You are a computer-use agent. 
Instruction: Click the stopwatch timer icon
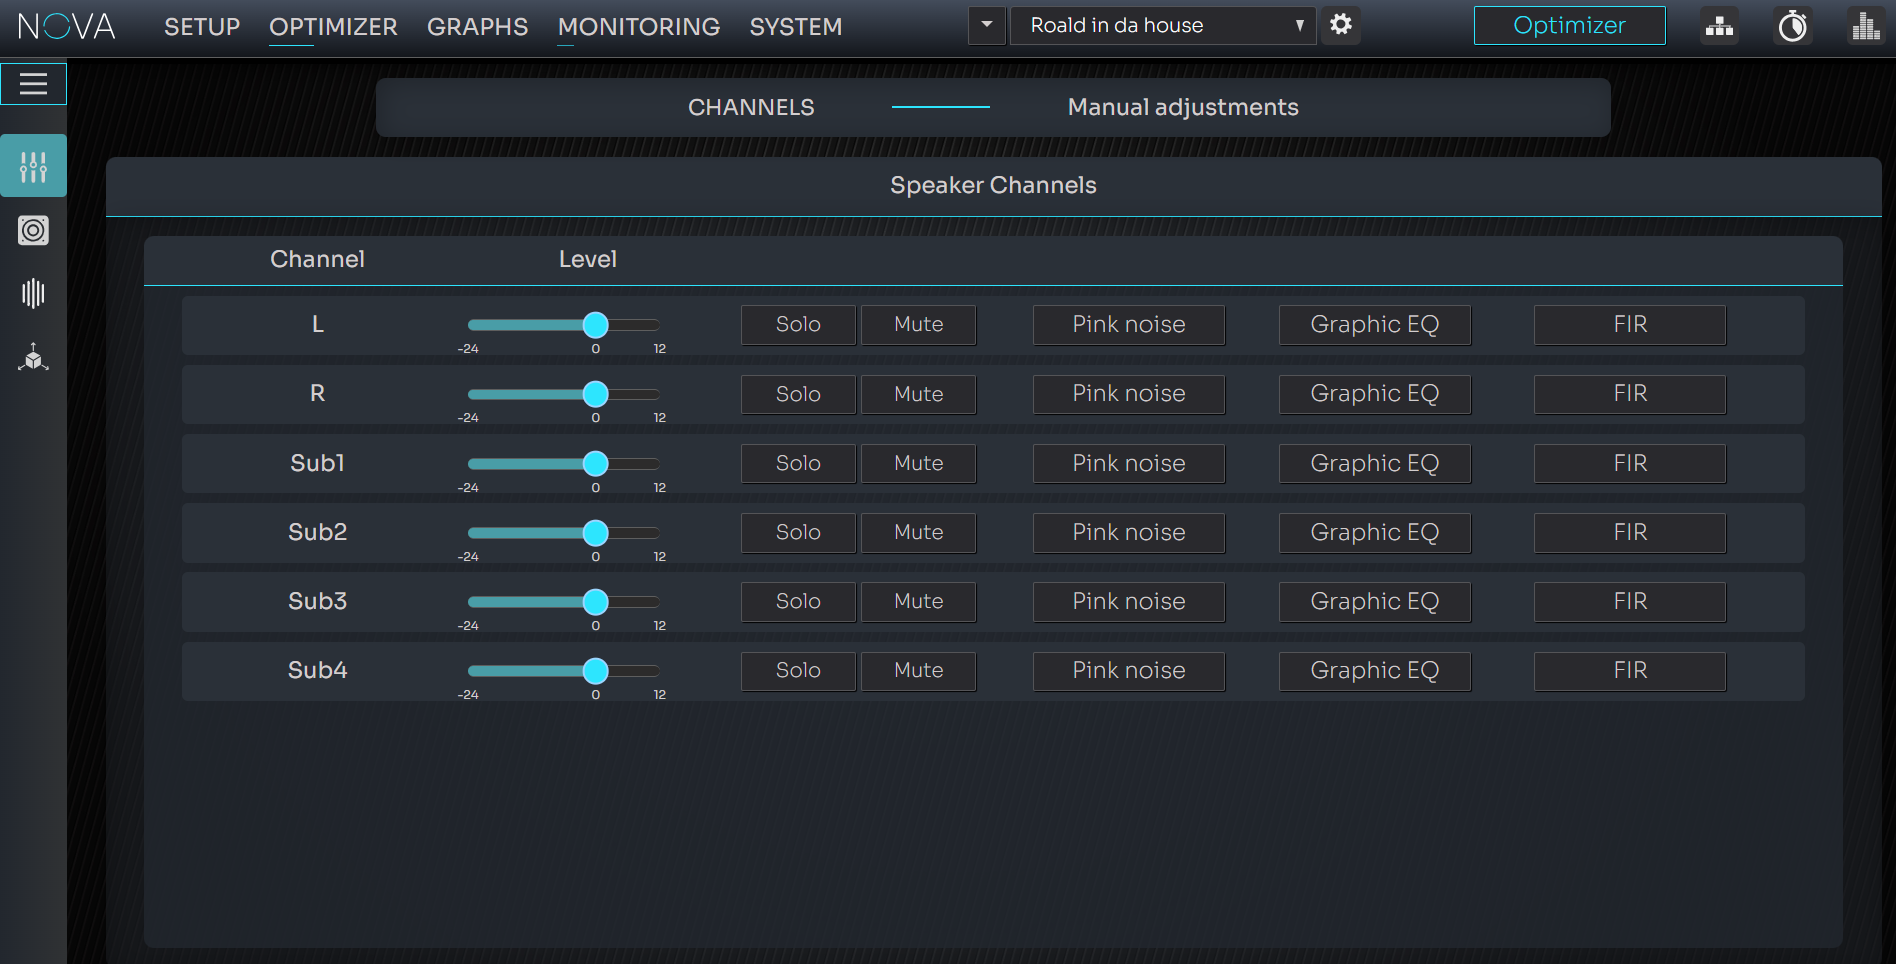(x=1793, y=26)
